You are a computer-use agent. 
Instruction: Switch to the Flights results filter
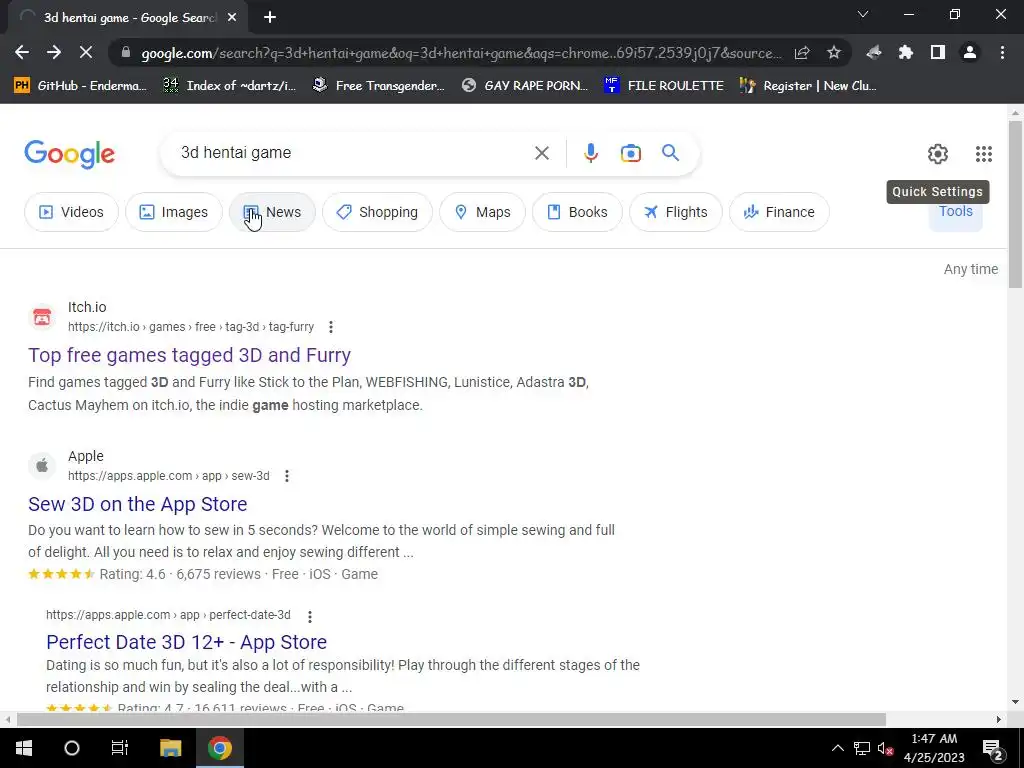(x=675, y=212)
